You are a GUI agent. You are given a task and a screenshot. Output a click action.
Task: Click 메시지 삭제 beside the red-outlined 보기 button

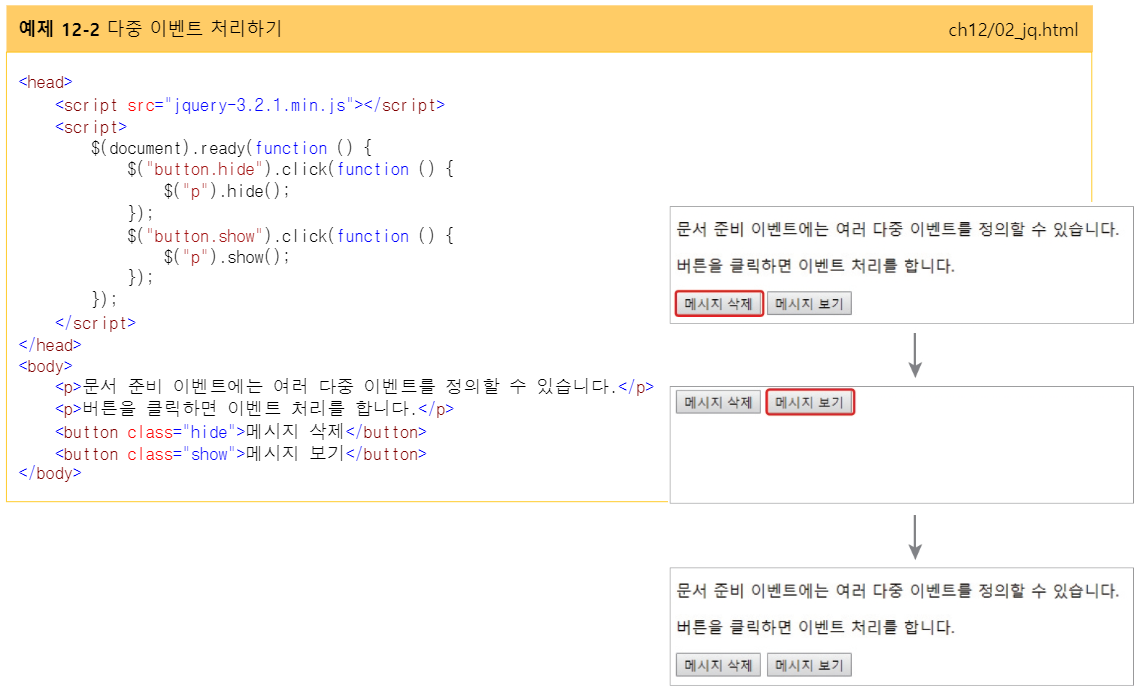click(x=719, y=402)
